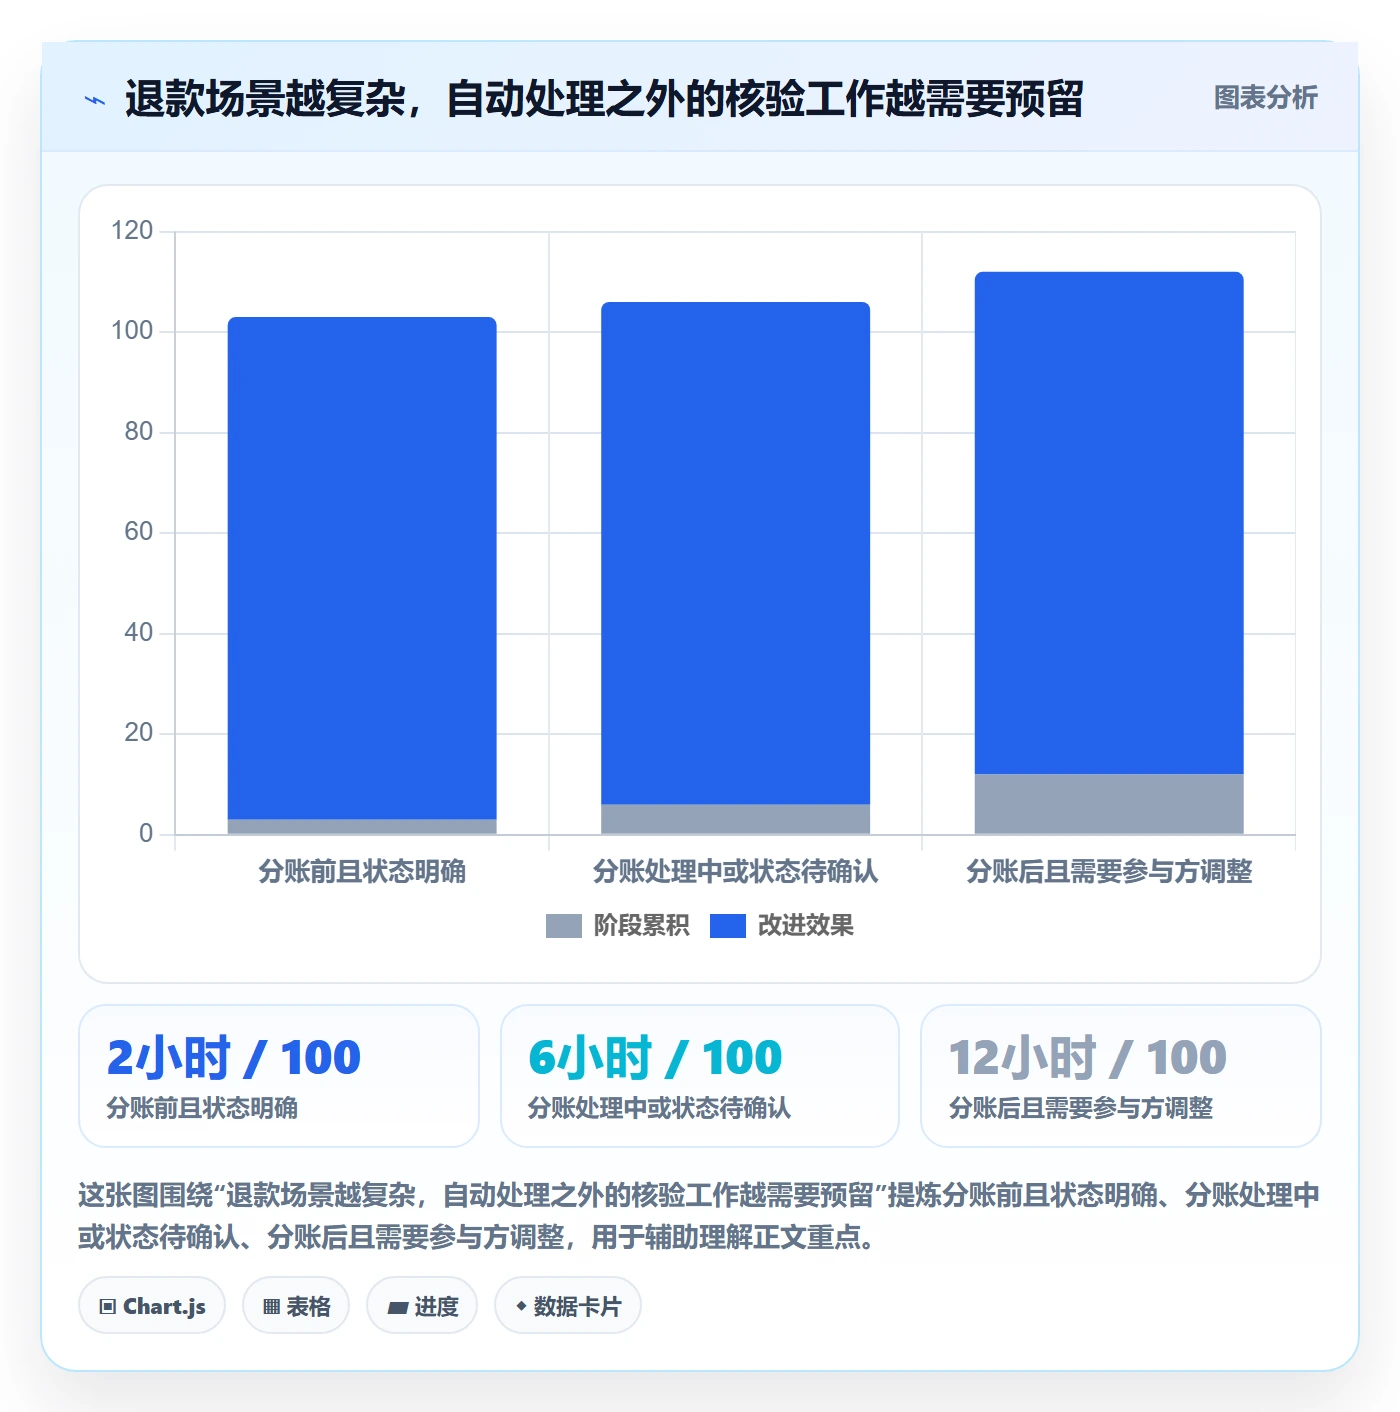Click x-axis label 分账处理中或状态待确认
1400x1412 pixels.
(x=735, y=872)
